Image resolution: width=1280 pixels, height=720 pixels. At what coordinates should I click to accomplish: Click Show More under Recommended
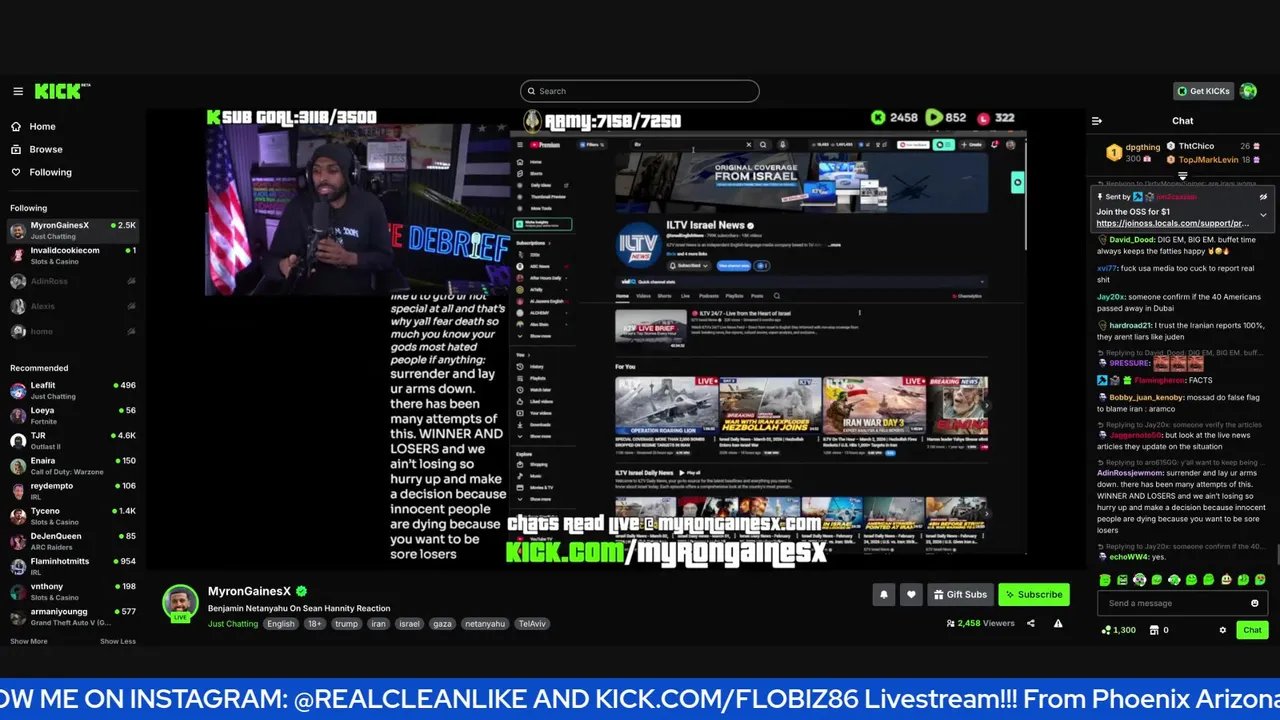29,641
